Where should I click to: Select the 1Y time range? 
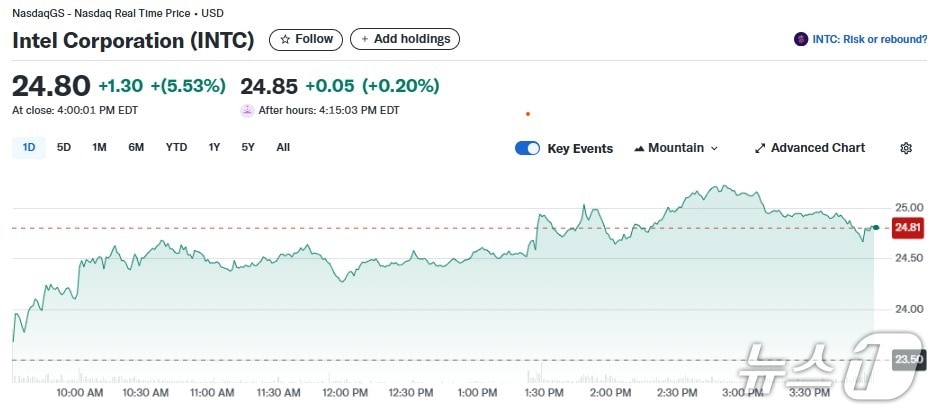pos(214,147)
